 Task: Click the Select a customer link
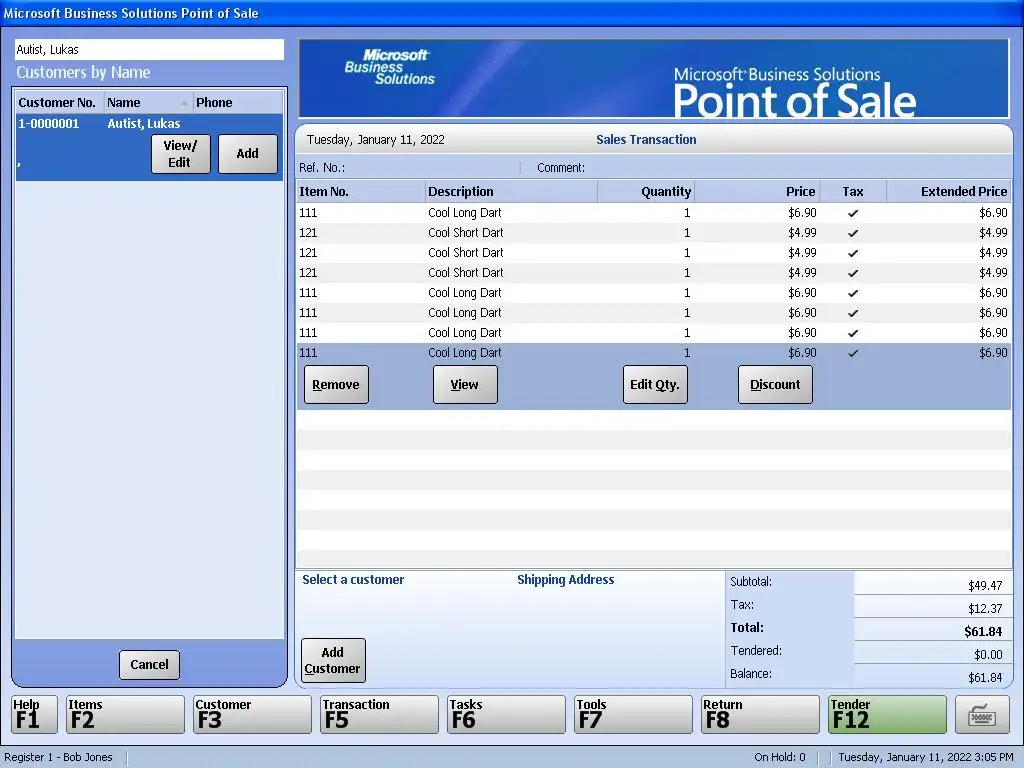point(353,580)
